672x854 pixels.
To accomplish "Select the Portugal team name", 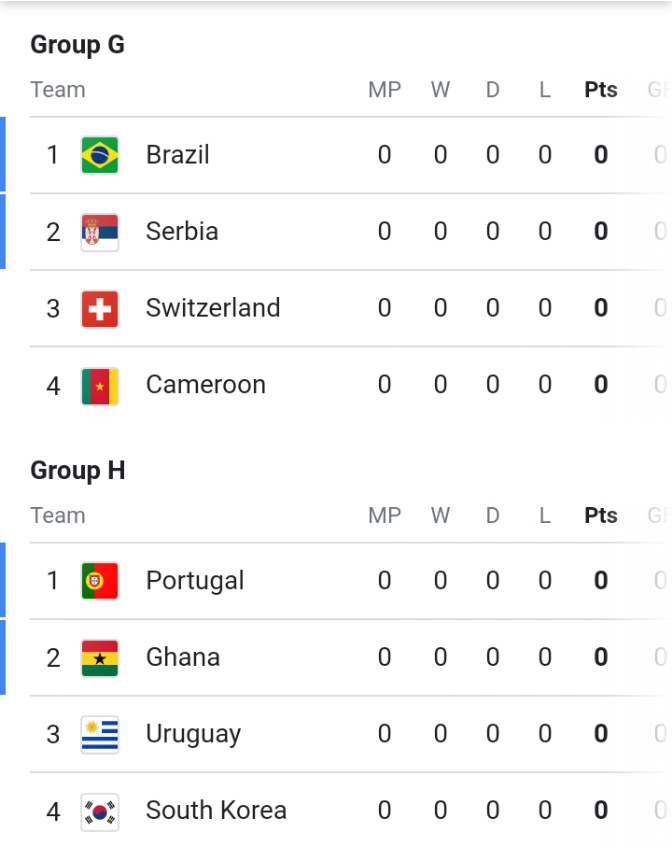I will click(x=195, y=581).
